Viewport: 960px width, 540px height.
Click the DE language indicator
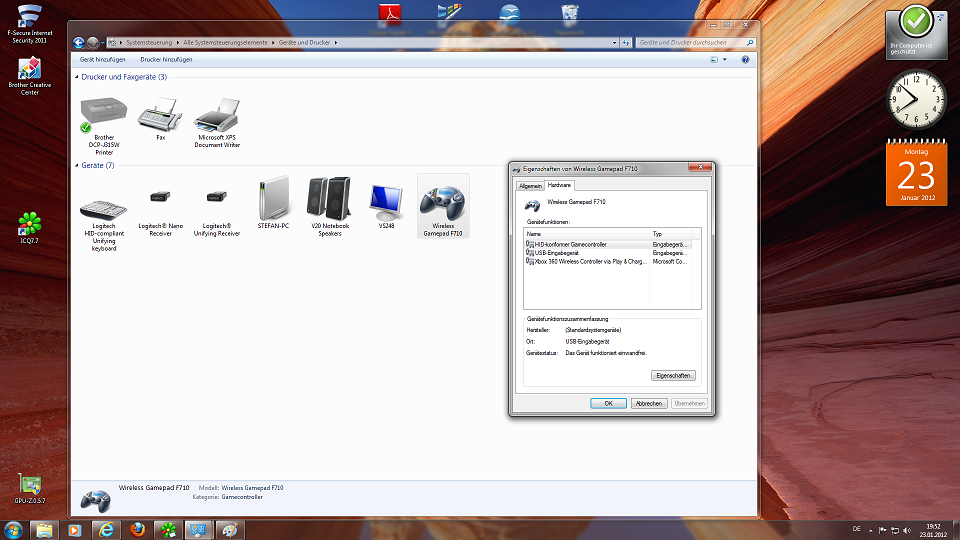(857, 529)
